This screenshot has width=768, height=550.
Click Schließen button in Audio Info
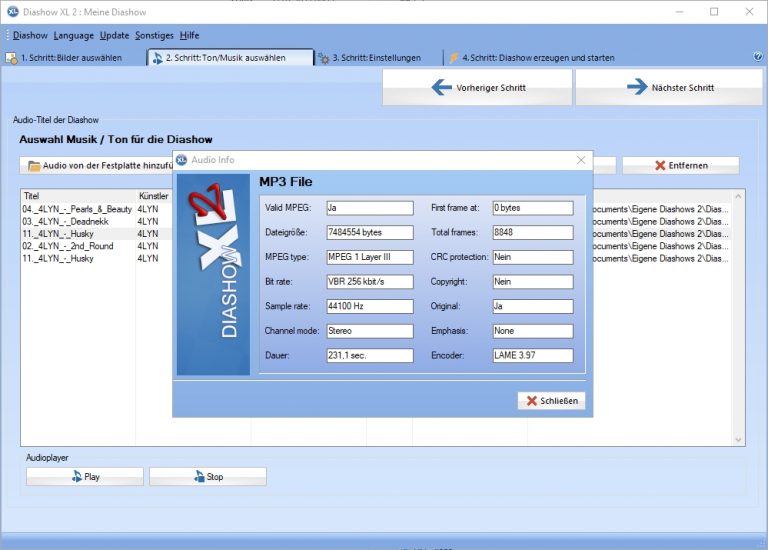point(551,401)
